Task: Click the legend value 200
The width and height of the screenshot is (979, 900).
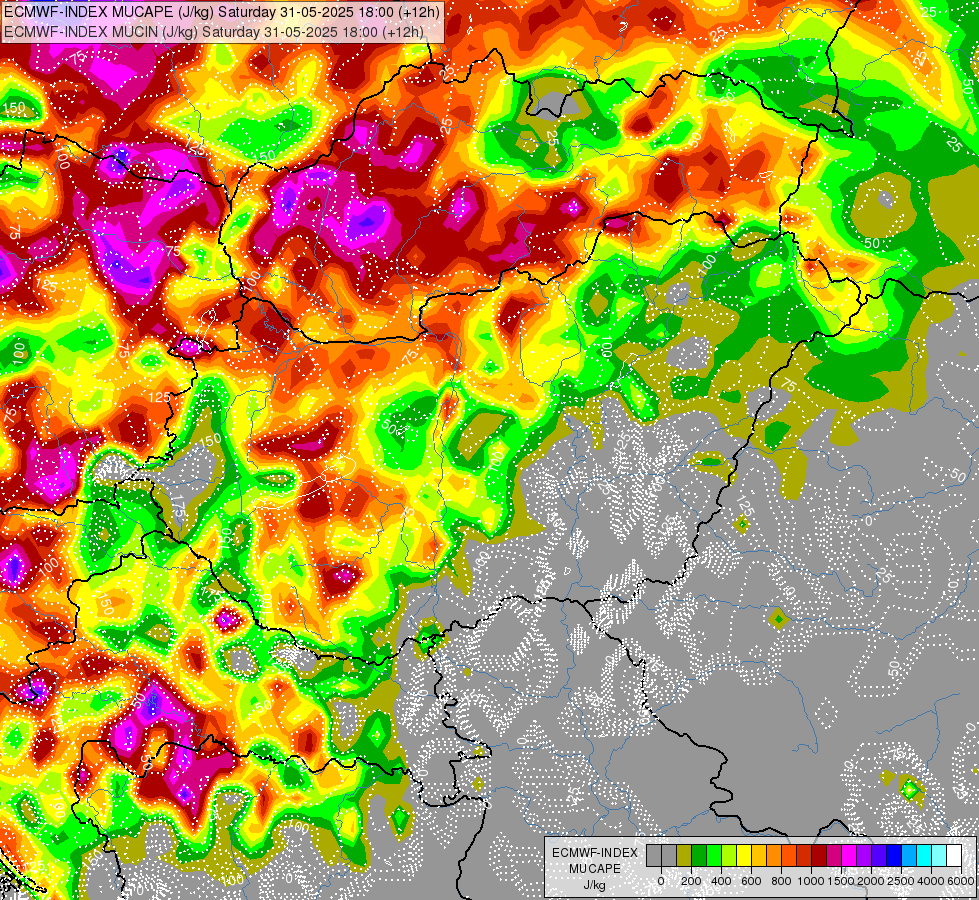Action: point(691,881)
